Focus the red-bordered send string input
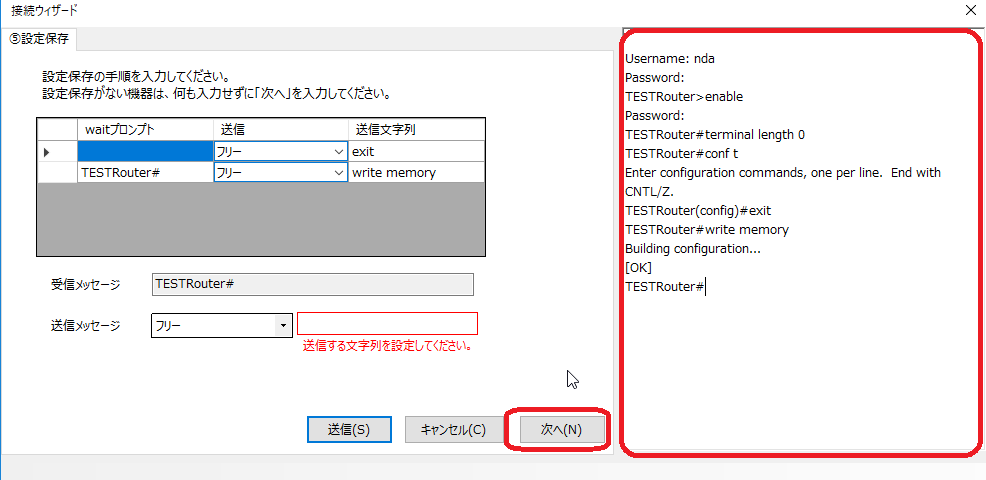986x480 pixels. [x=387, y=324]
